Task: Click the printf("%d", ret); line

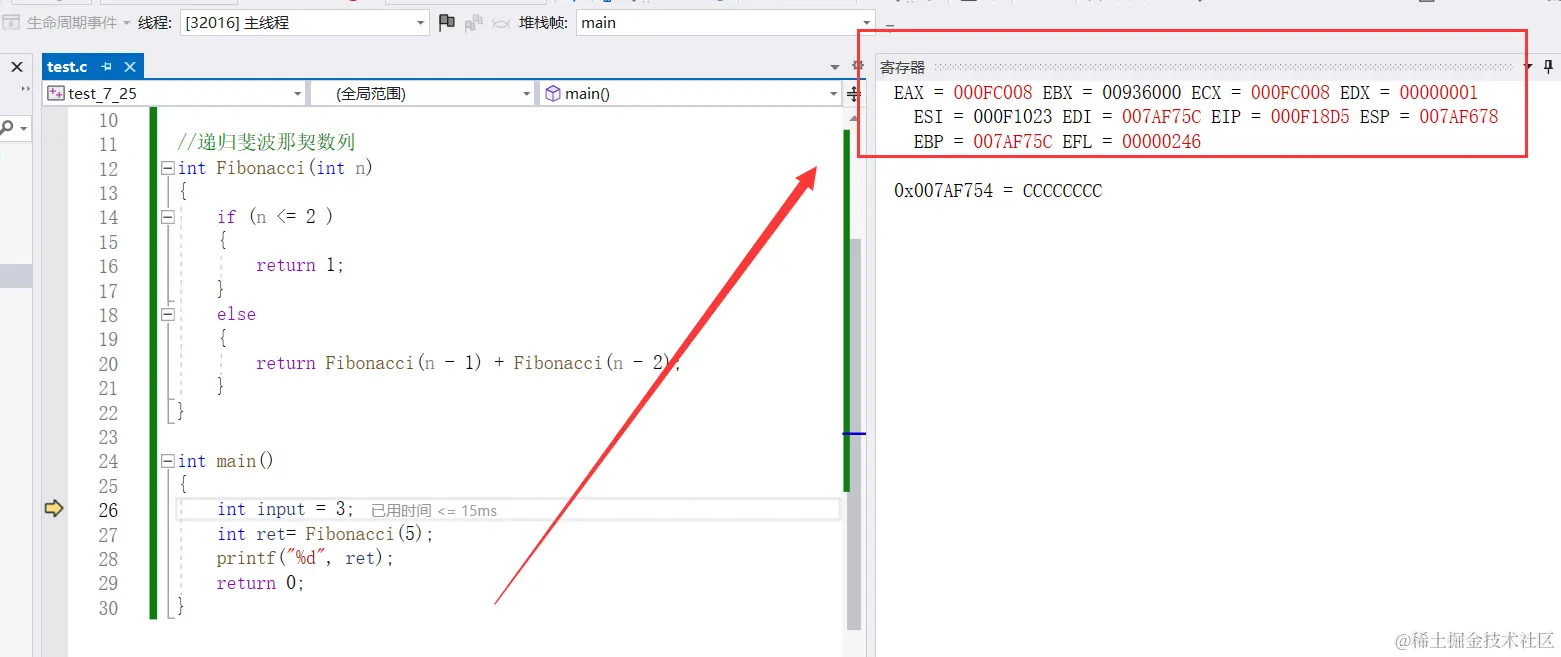Action: [x=305, y=558]
